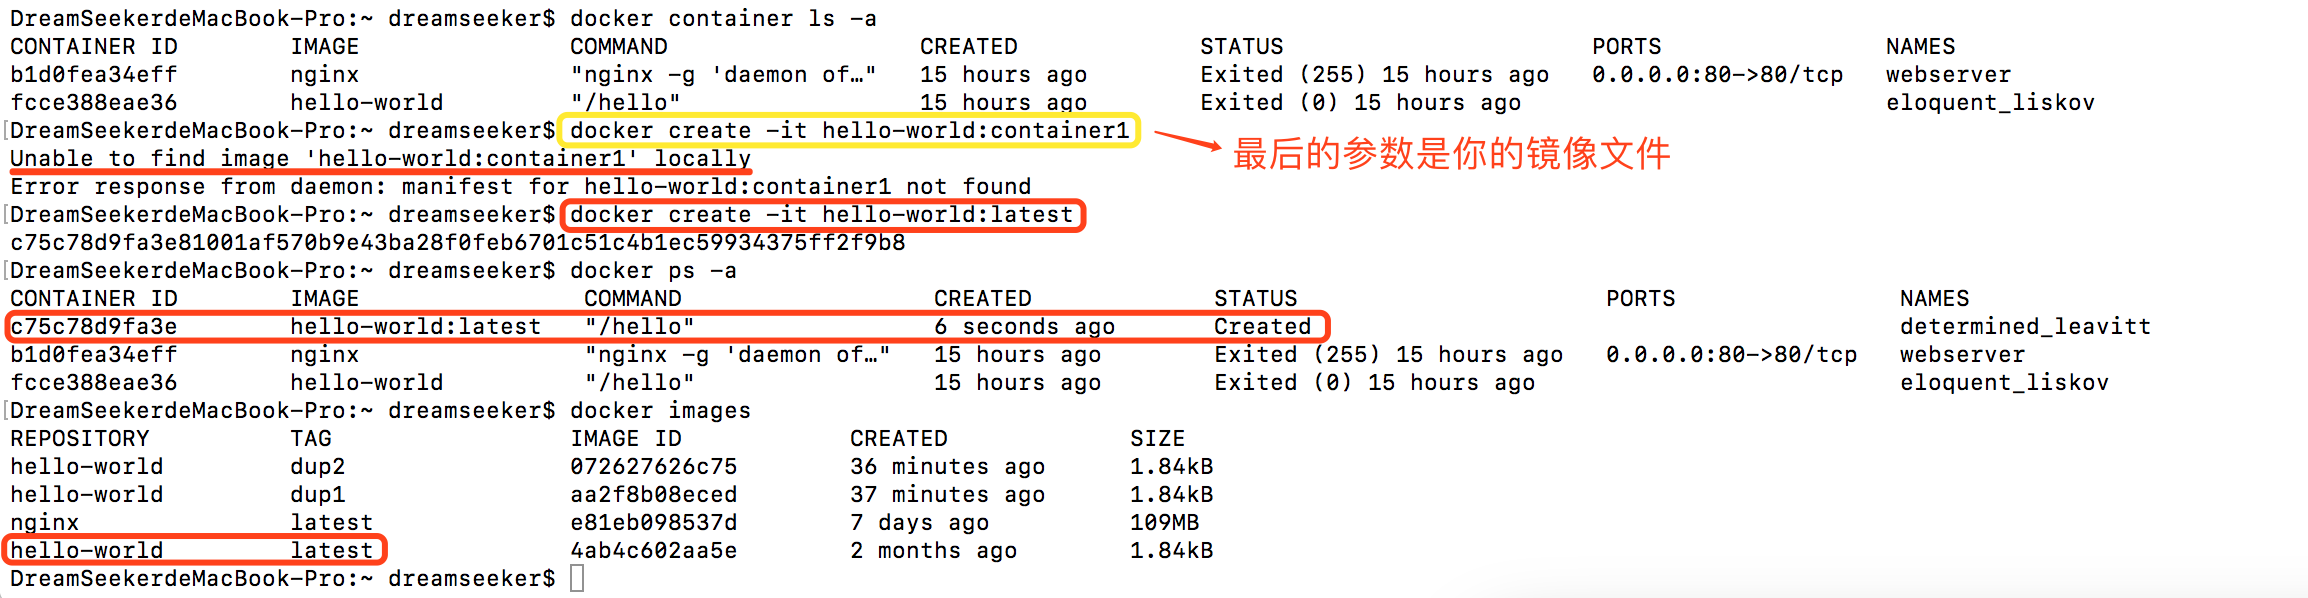This screenshot has height=598, width=2308.
Task: Select image ID 4ab4c602aa5e
Action: click(653, 550)
